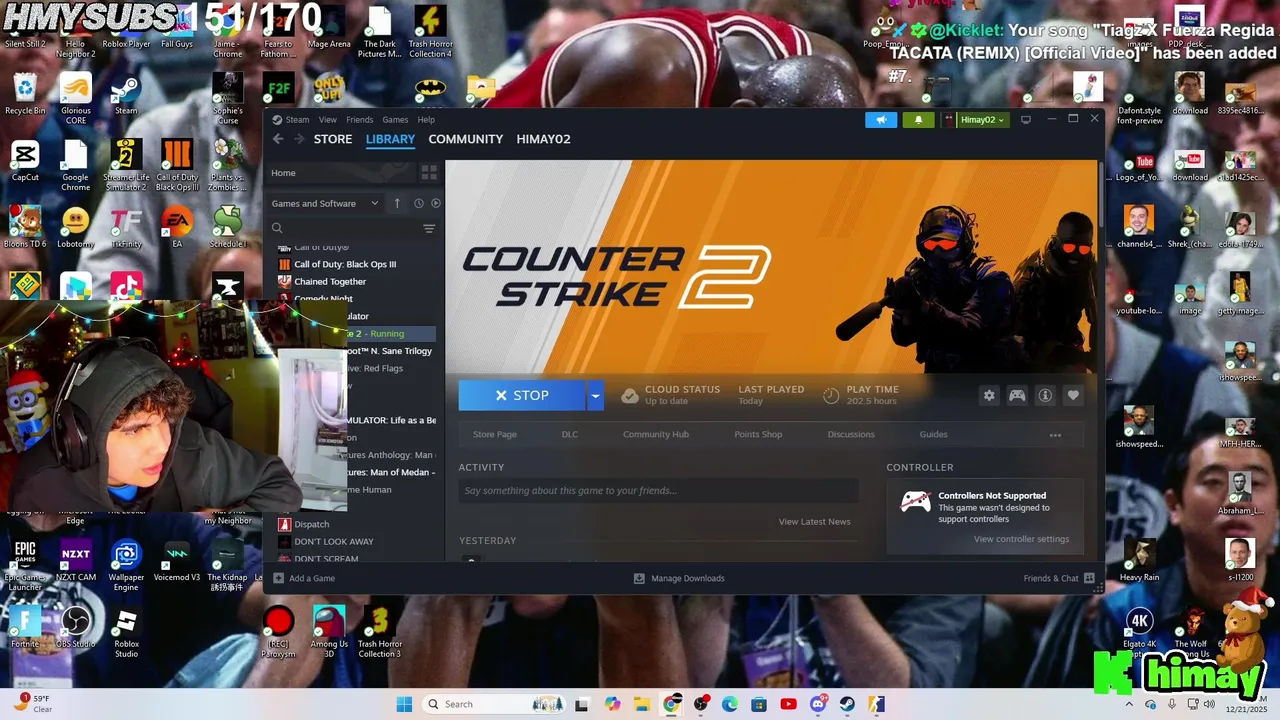Click Library Home button
This screenshot has height=720, width=1280.
[342, 173]
